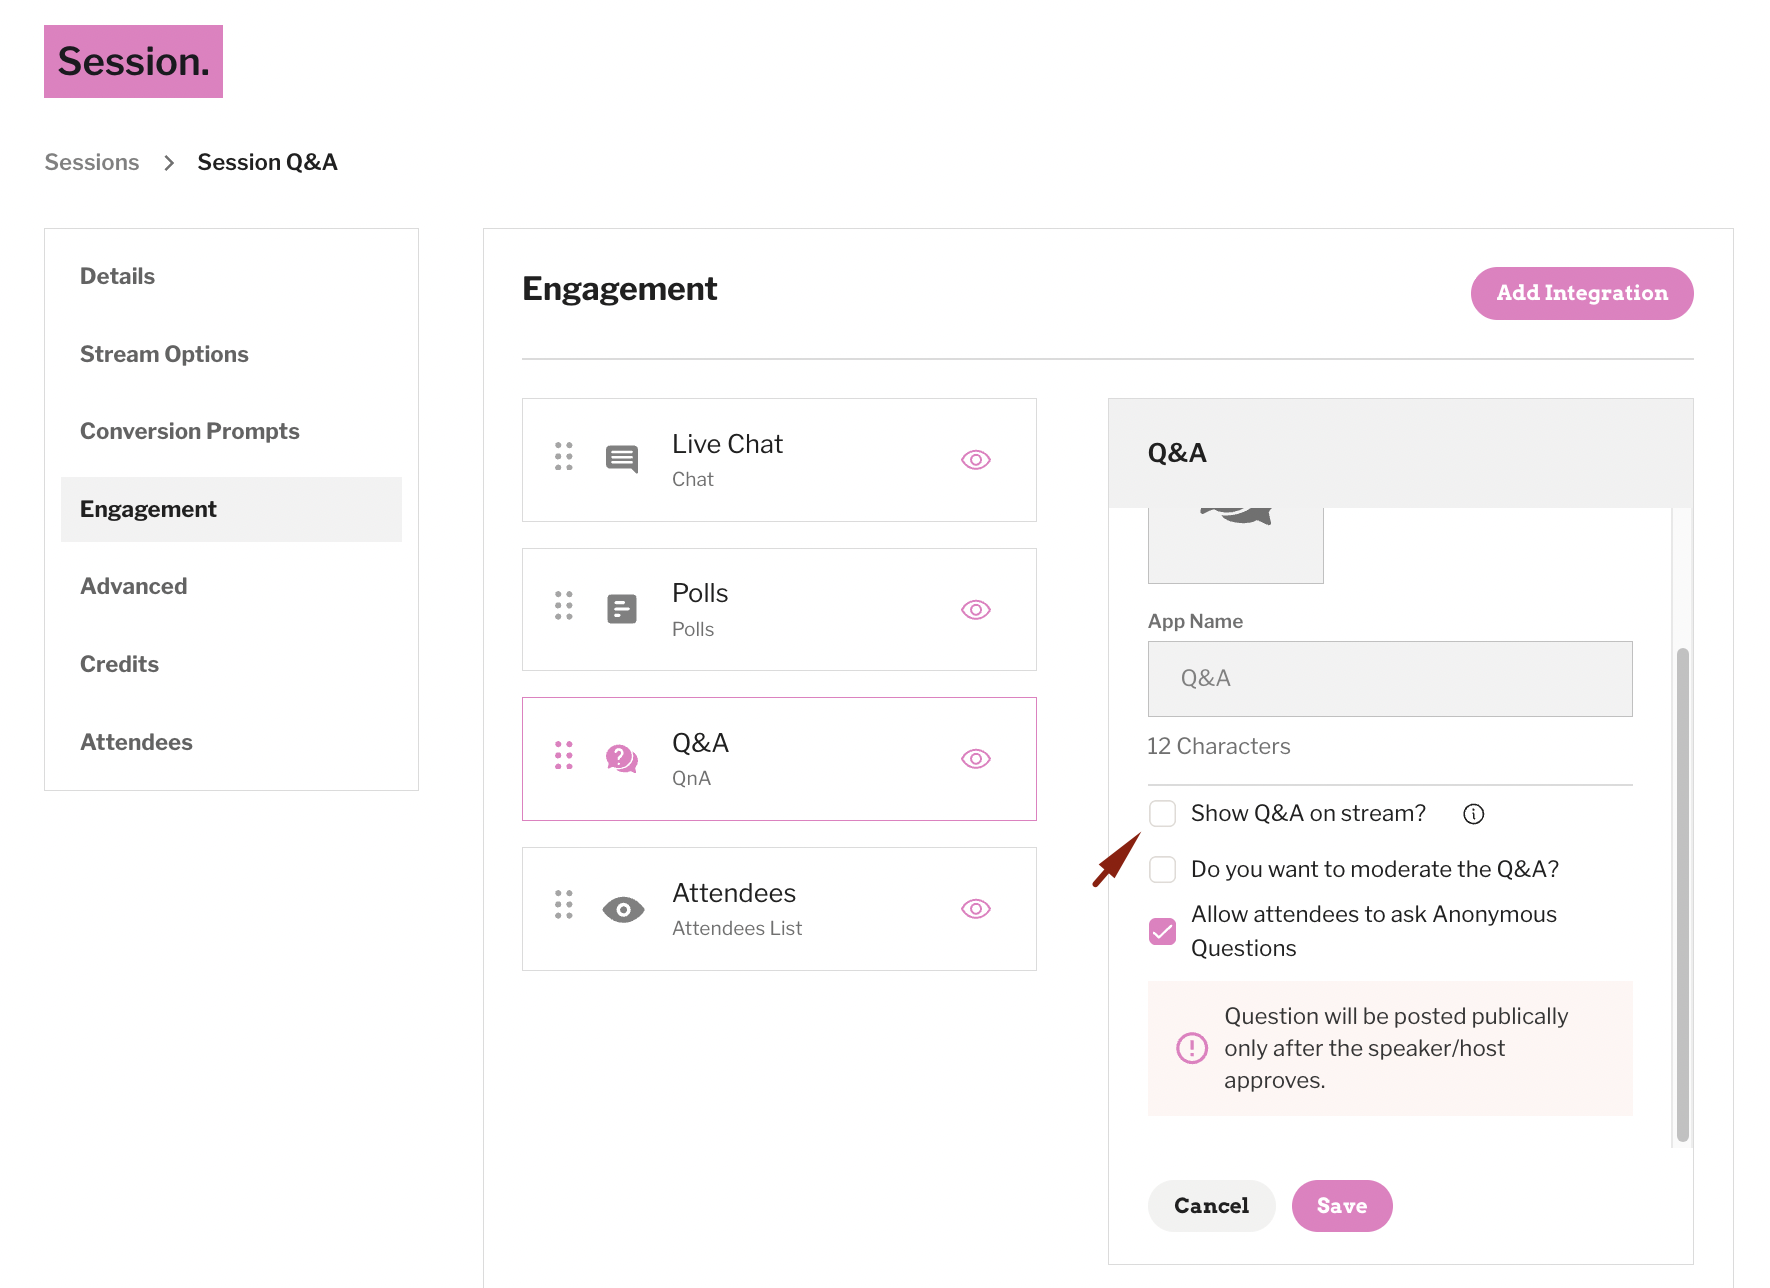The image size is (1770, 1288).
Task: Select the Q&A card title
Action: pos(700,743)
